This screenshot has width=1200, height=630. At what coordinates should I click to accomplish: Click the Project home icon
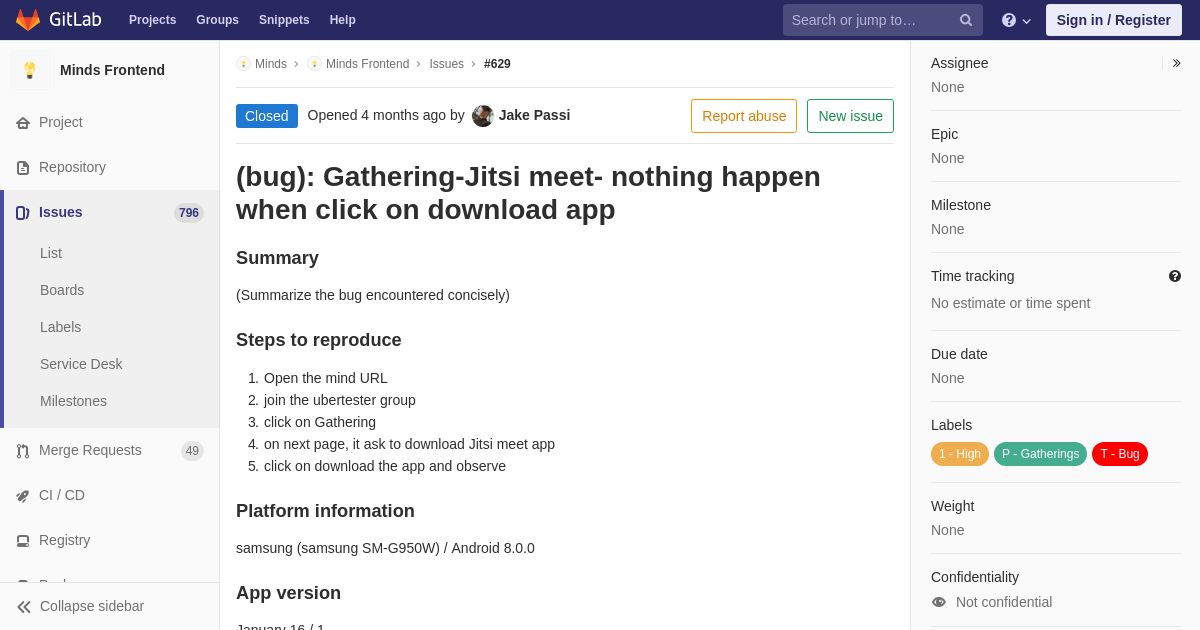coord(23,123)
